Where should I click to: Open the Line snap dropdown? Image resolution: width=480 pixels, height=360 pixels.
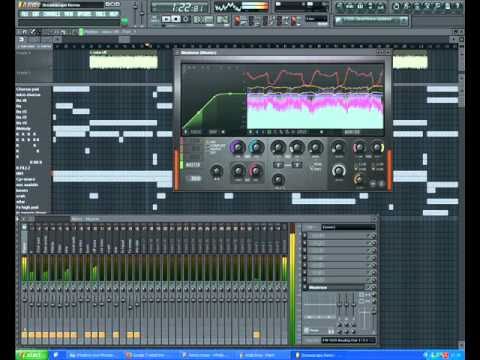click(316, 19)
